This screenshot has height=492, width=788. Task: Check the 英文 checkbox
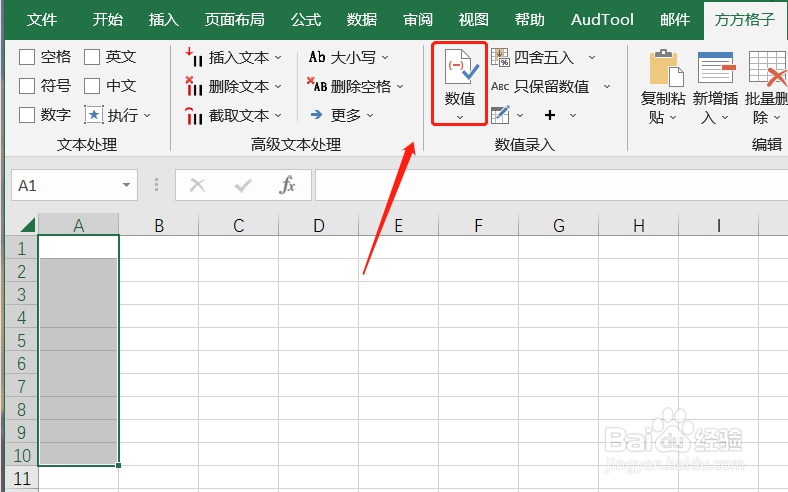pyautogui.click(x=92, y=57)
